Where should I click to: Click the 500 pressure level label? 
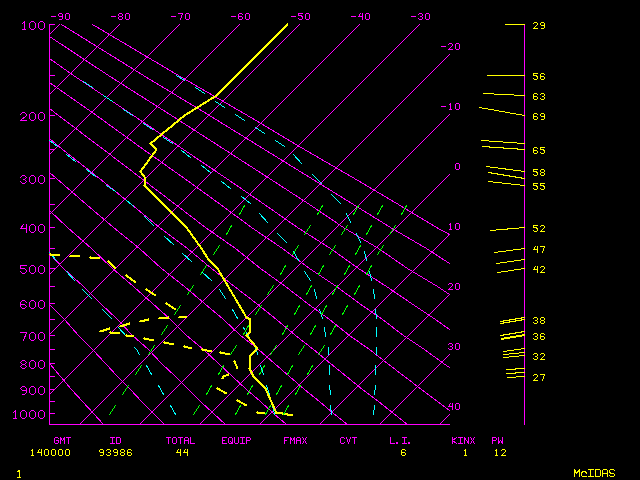[x=33, y=269]
